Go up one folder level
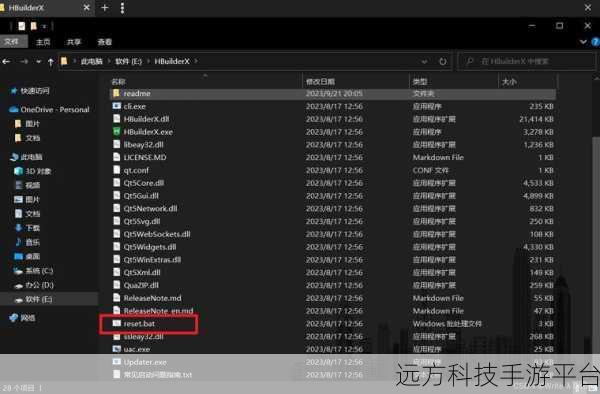This screenshot has height=394, width=600. tap(51, 62)
